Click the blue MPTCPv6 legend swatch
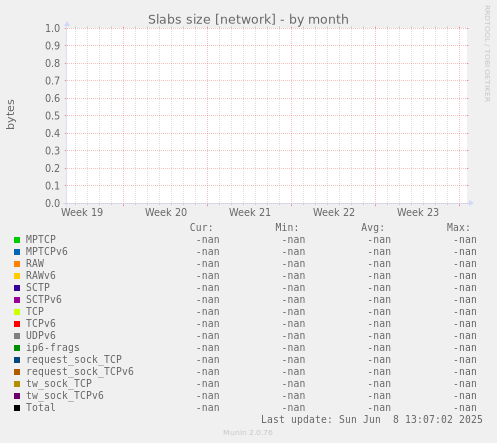Image resolution: width=497 pixels, height=443 pixels. point(17,252)
